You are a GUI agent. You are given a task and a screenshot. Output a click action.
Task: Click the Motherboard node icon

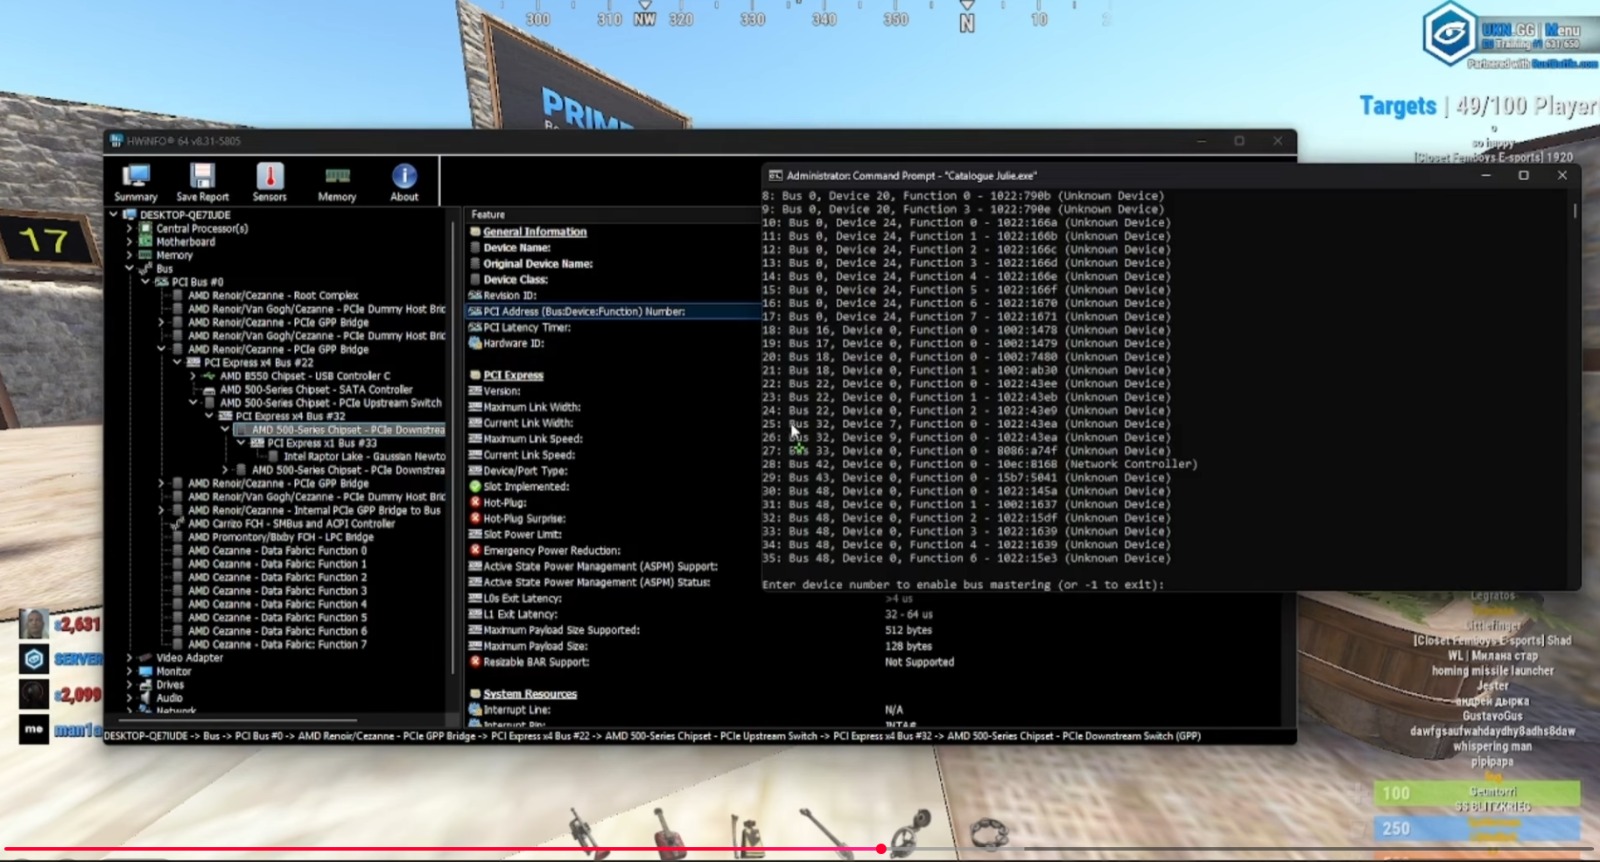pos(145,242)
